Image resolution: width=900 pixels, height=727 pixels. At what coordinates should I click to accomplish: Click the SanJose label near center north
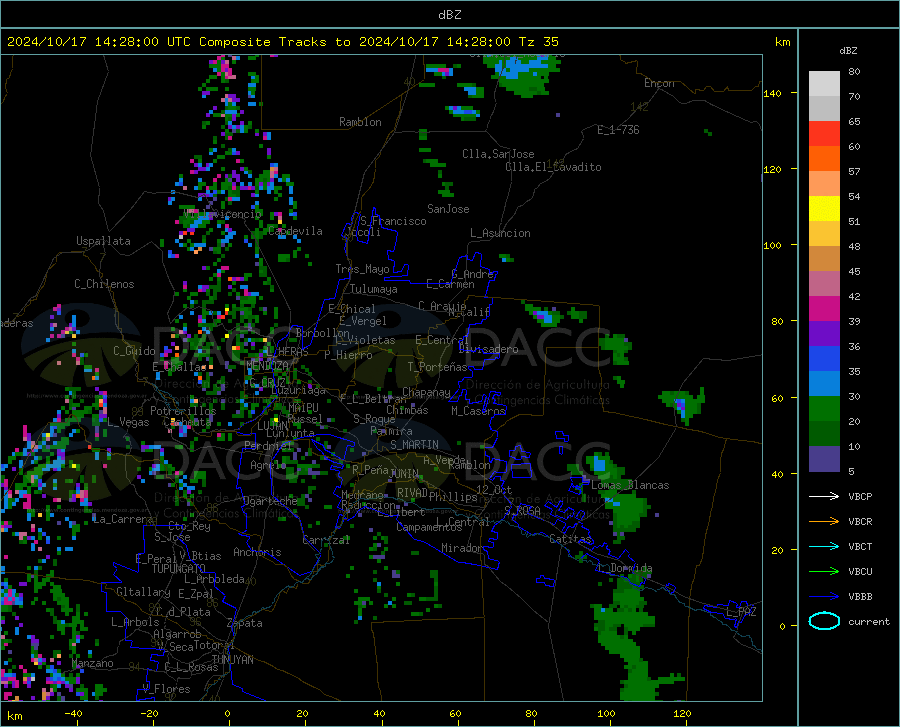[x=448, y=209]
